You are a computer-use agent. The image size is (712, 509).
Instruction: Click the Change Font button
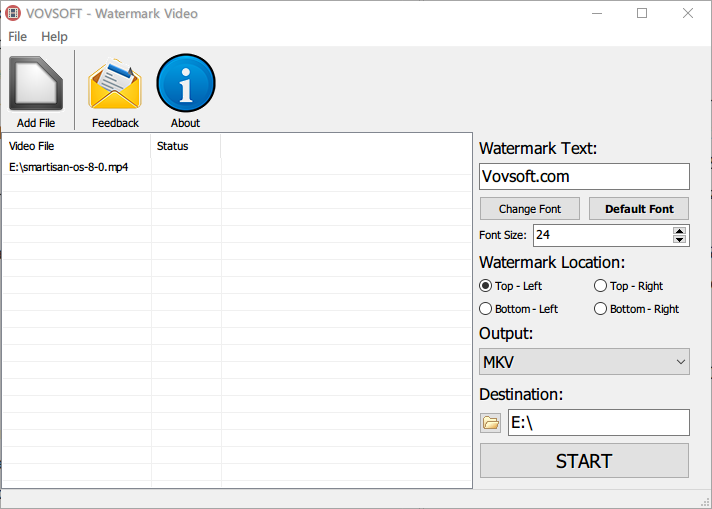click(x=529, y=209)
